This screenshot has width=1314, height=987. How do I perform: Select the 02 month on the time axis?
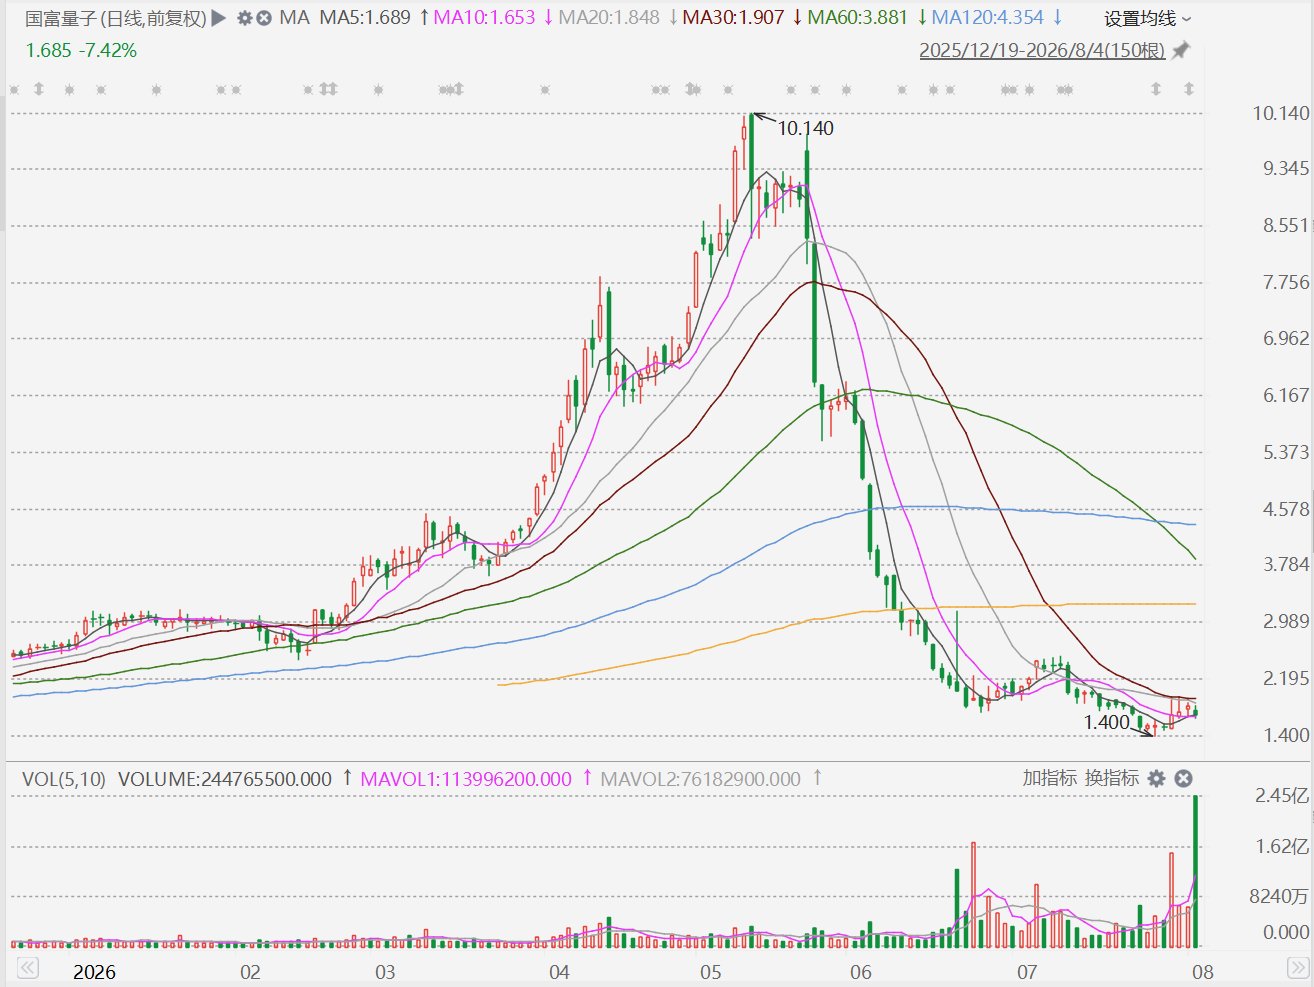tap(250, 972)
